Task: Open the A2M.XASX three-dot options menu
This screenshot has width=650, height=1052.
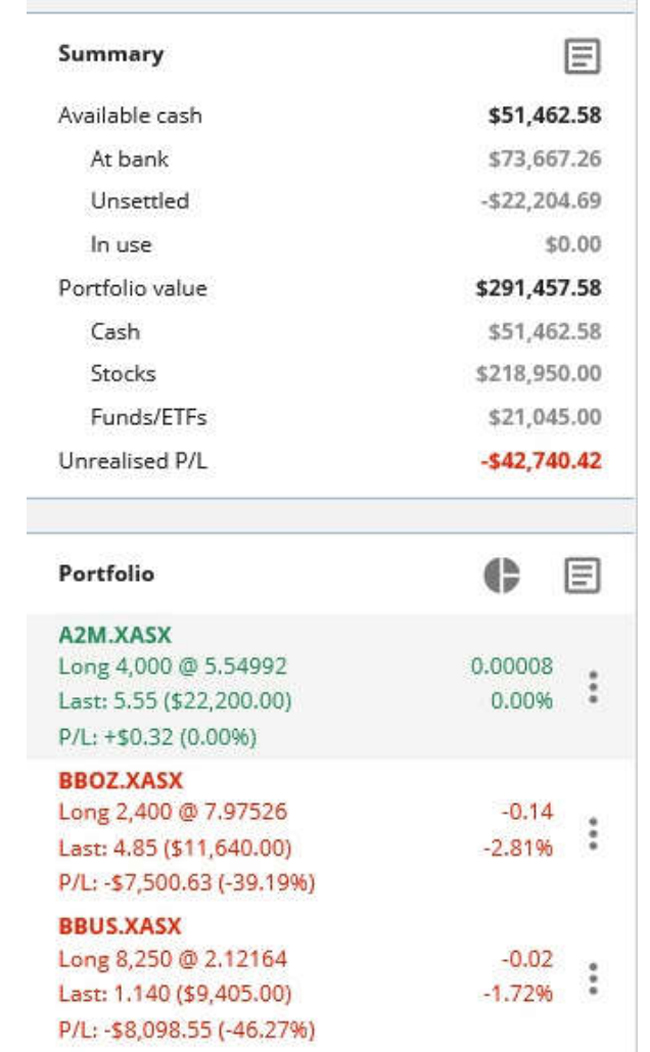Action: coord(593,687)
